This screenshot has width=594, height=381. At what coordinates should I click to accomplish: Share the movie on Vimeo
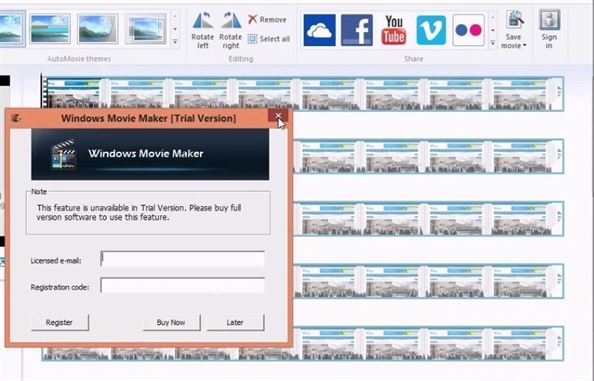click(x=431, y=30)
